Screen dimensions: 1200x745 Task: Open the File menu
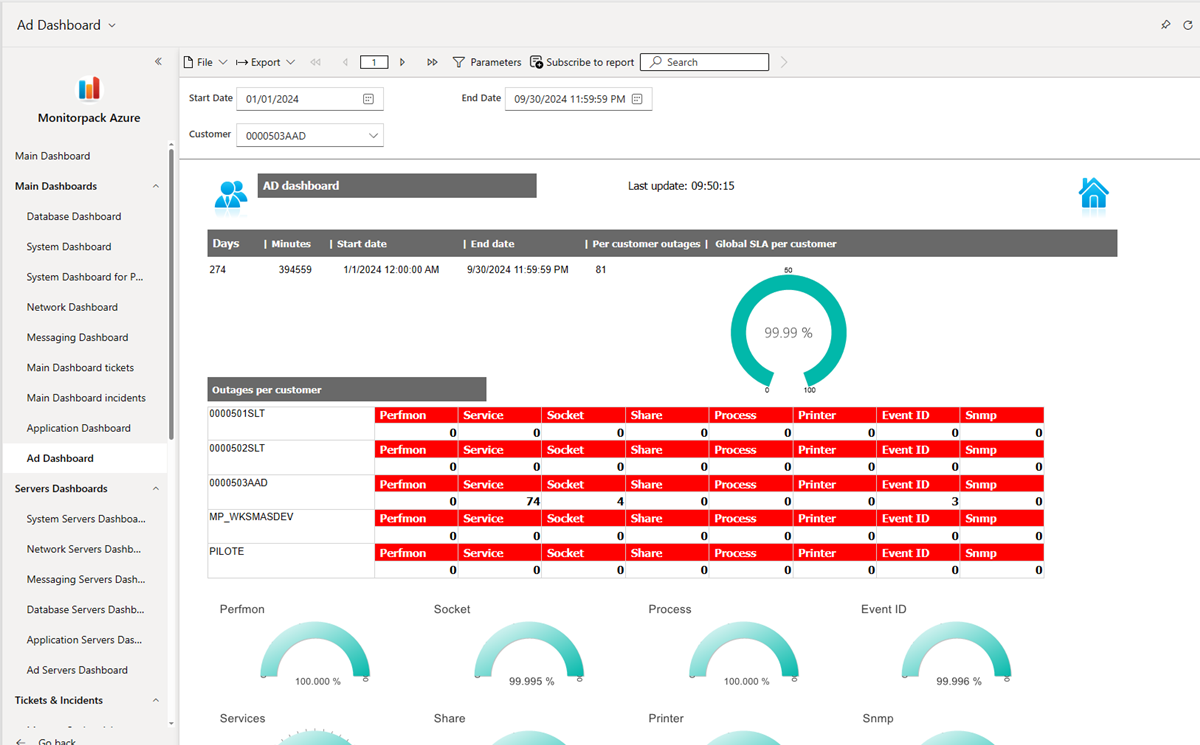tap(205, 62)
